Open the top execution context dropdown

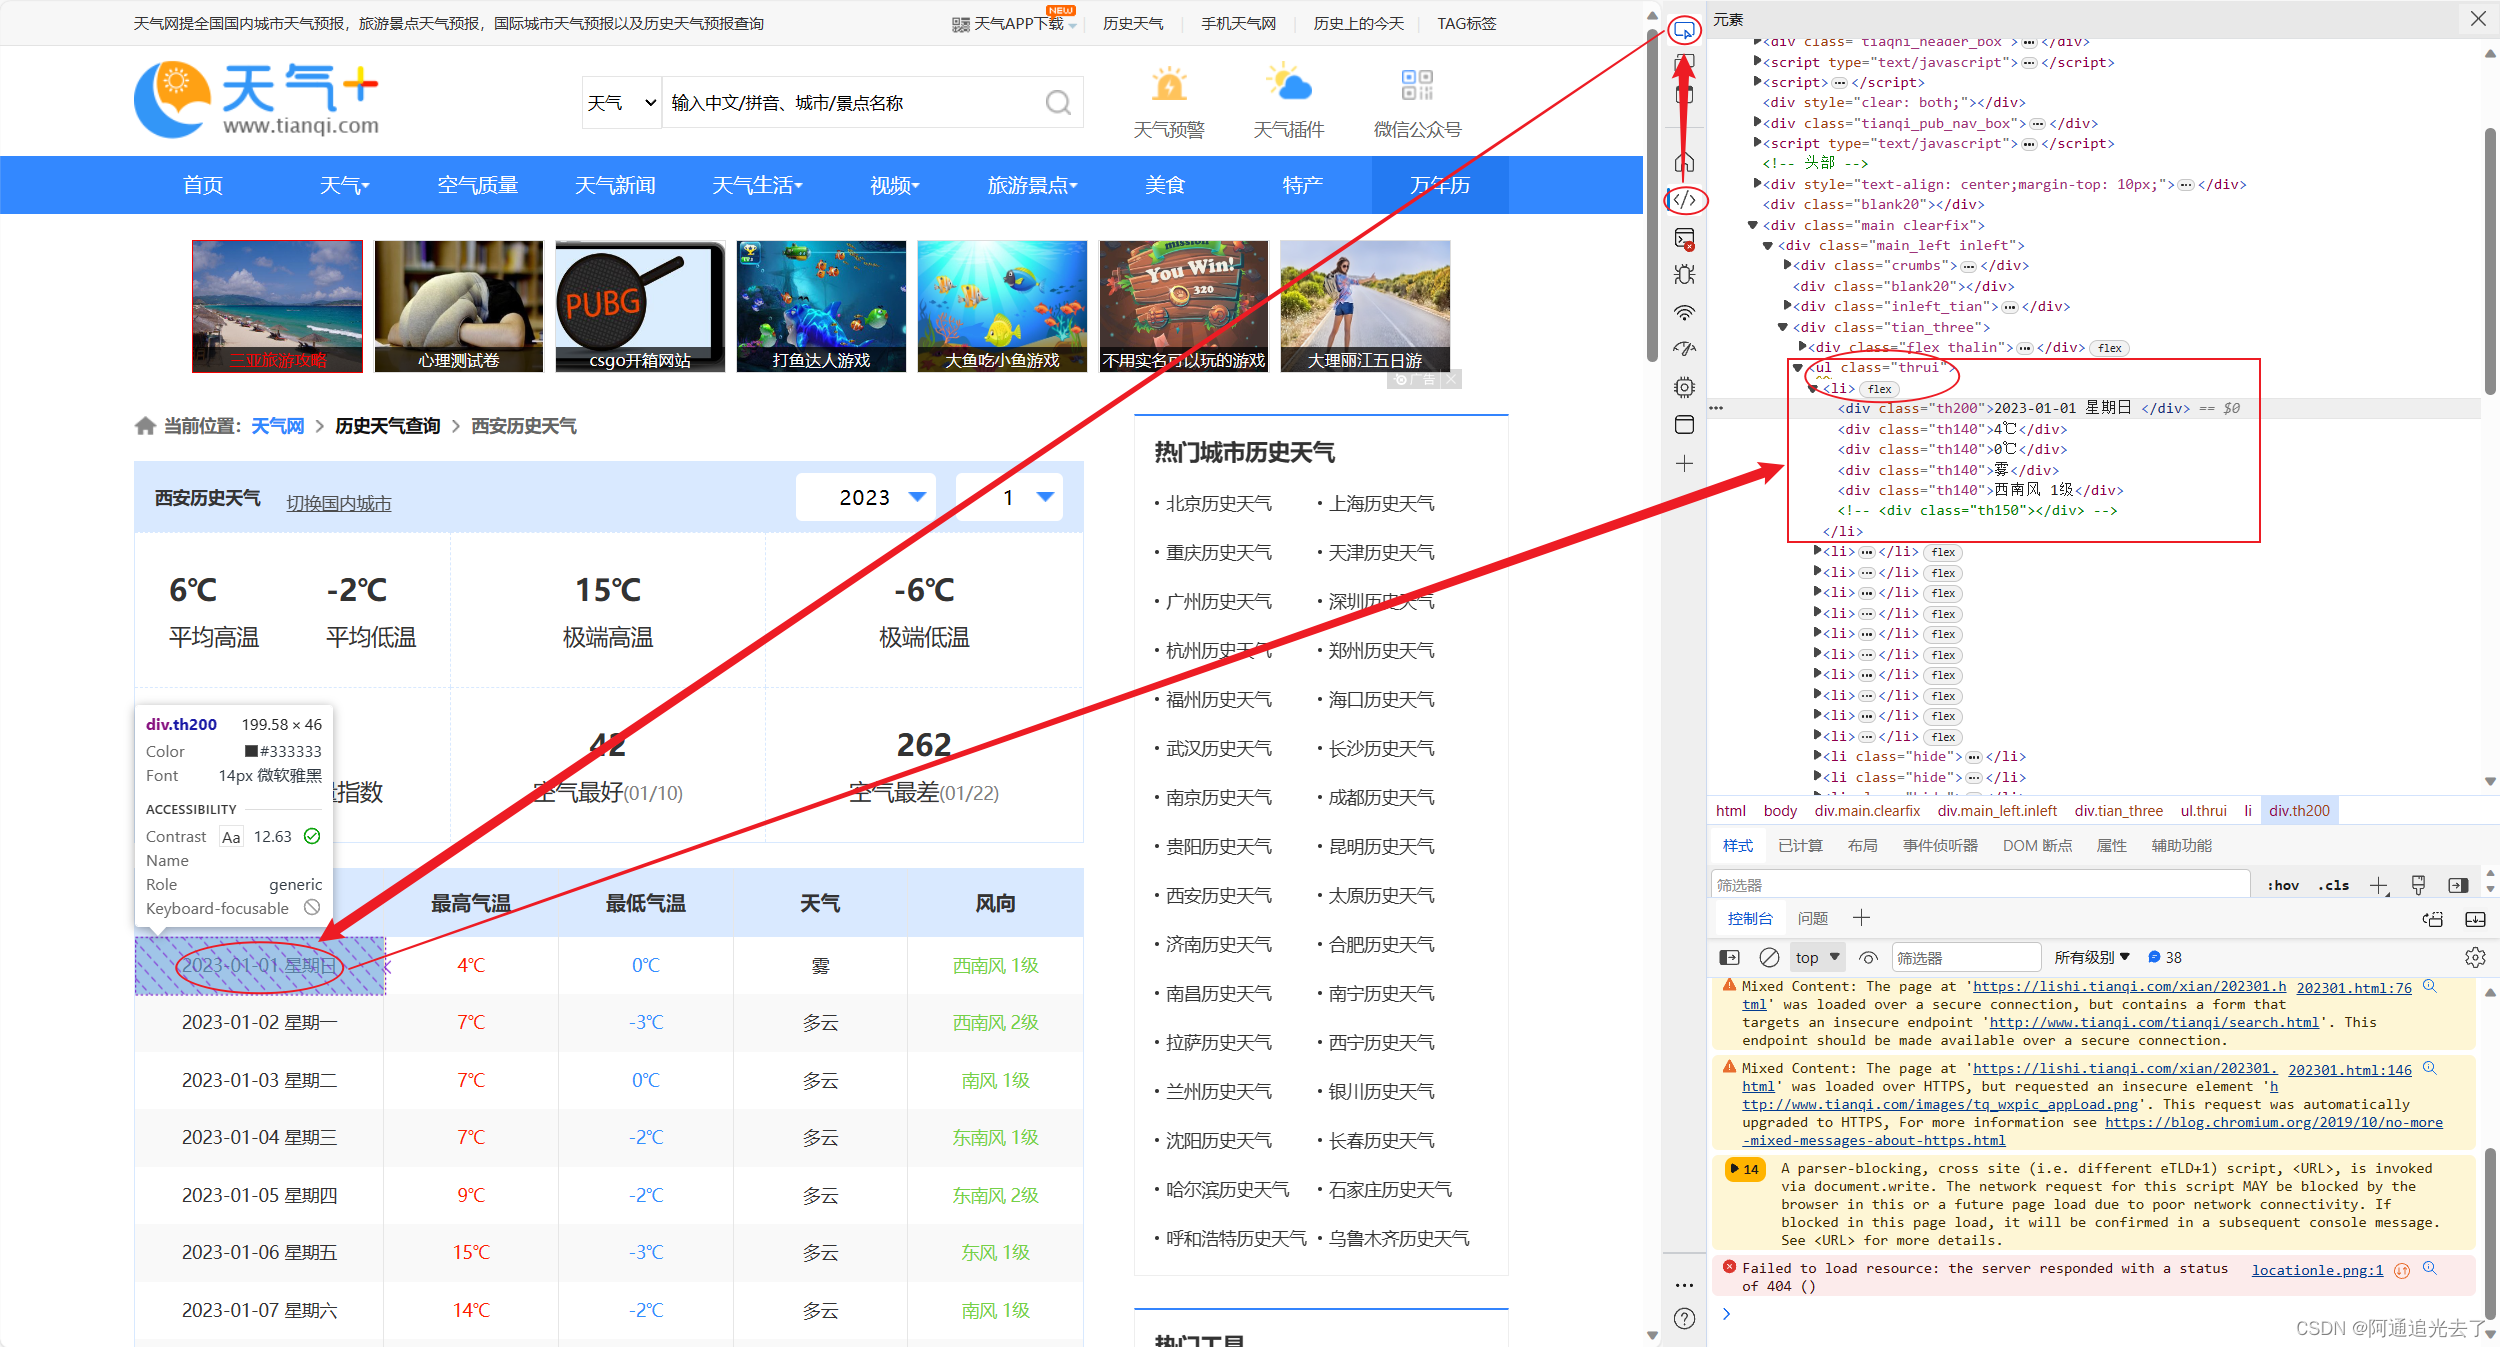1816,957
